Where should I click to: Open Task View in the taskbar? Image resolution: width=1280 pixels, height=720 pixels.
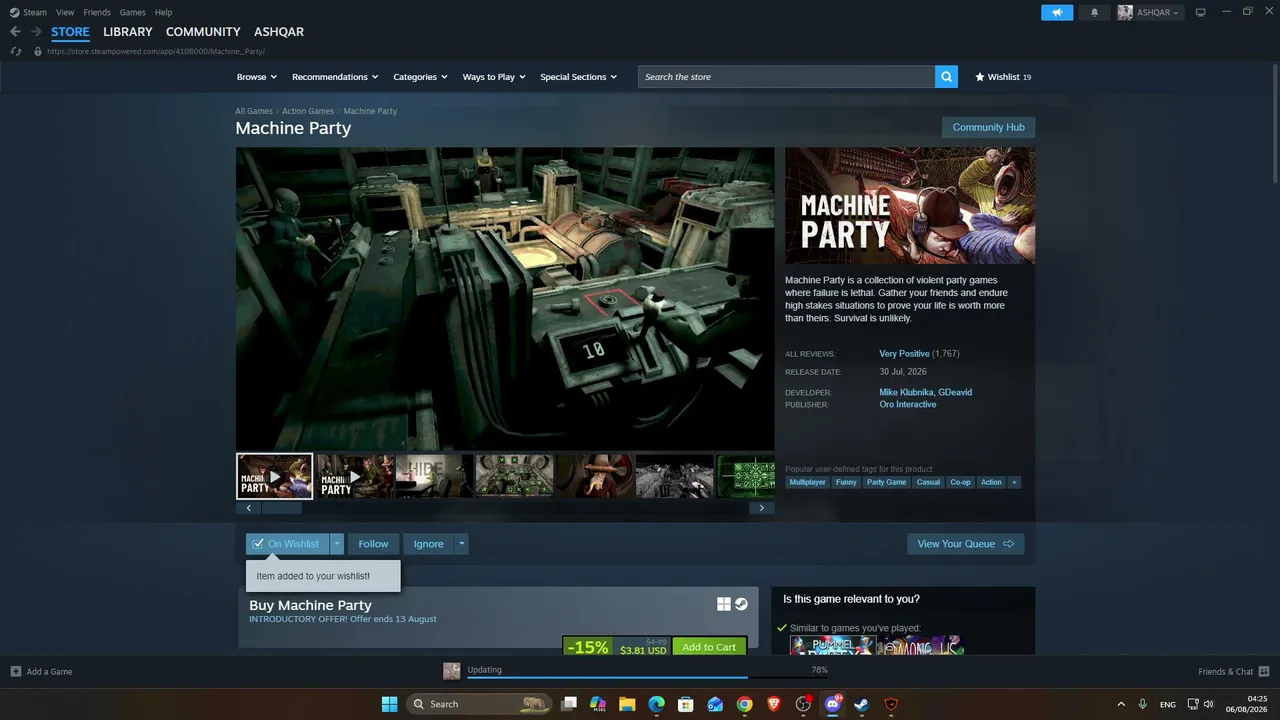(569, 704)
